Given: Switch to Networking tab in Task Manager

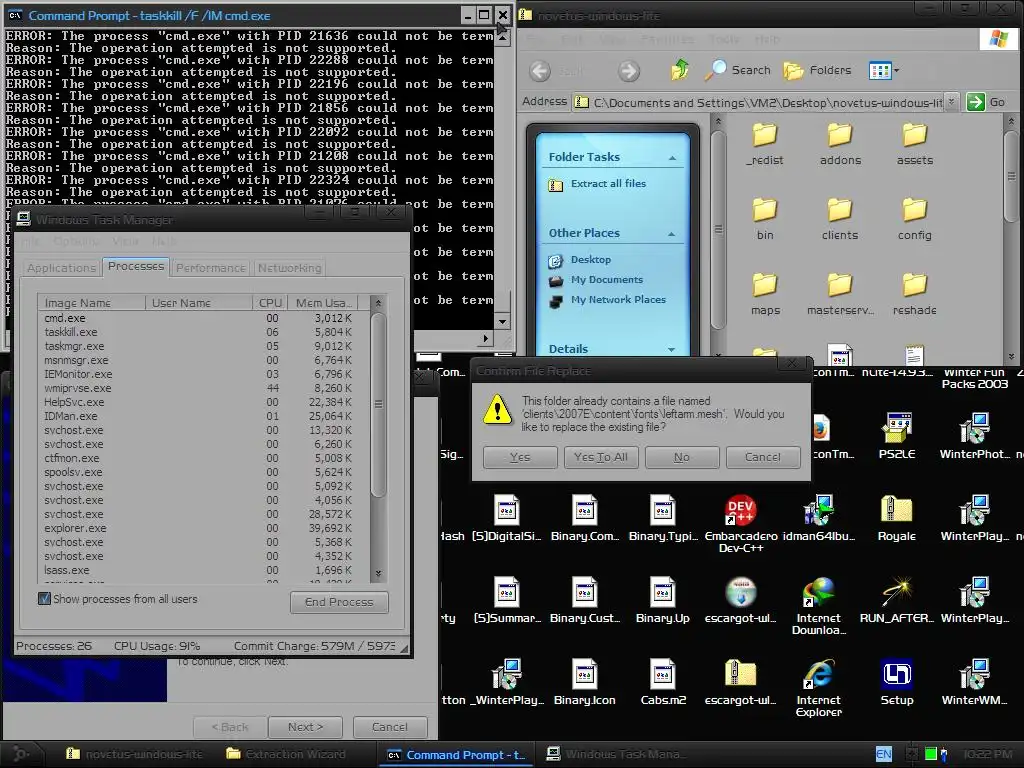Looking at the screenshot, I should tap(289, 268).
